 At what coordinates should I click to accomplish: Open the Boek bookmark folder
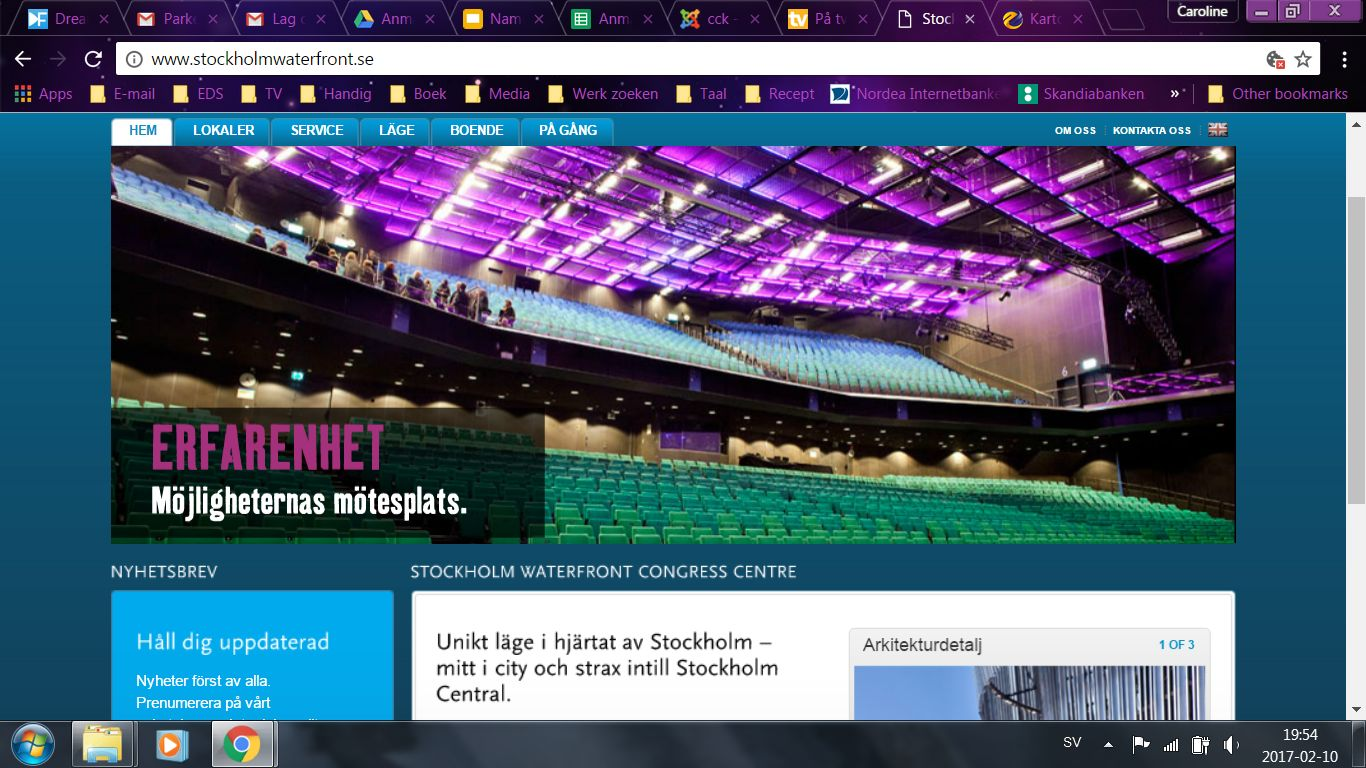418,94
